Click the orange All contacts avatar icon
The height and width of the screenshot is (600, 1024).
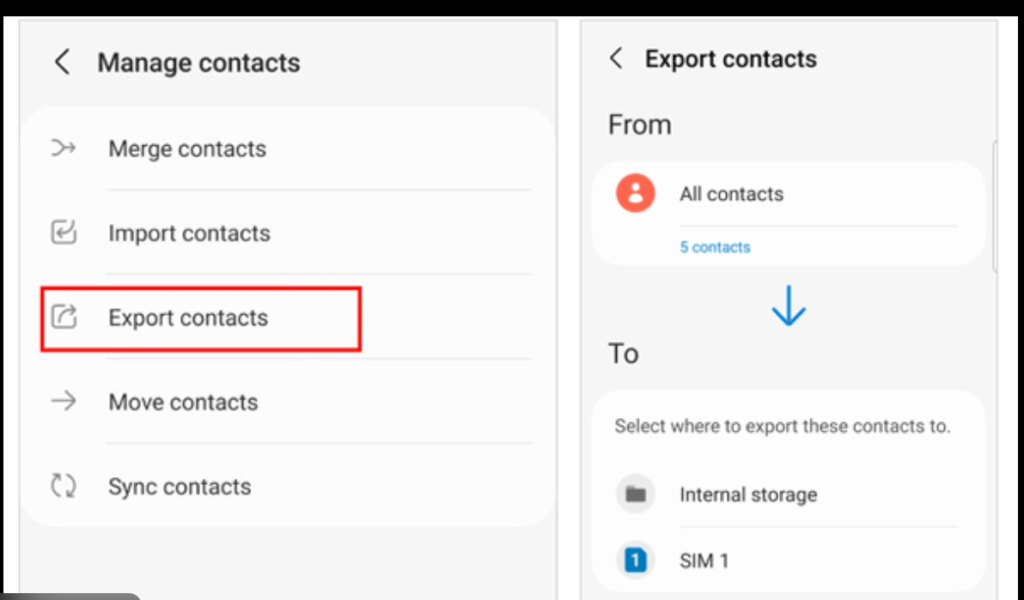coord(635,193)
